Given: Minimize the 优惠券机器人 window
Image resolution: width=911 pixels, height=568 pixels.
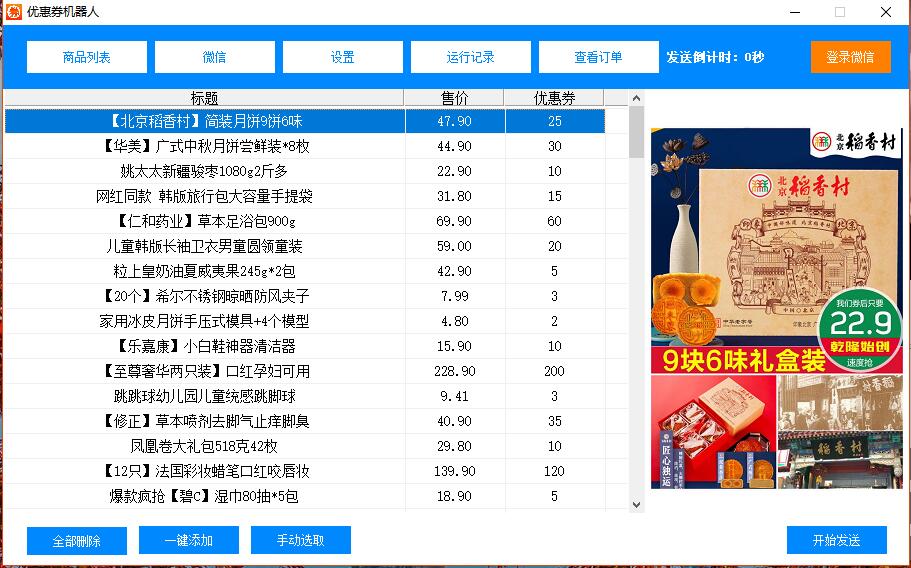Looking at the screenshot, I should [x=795, y=12].
